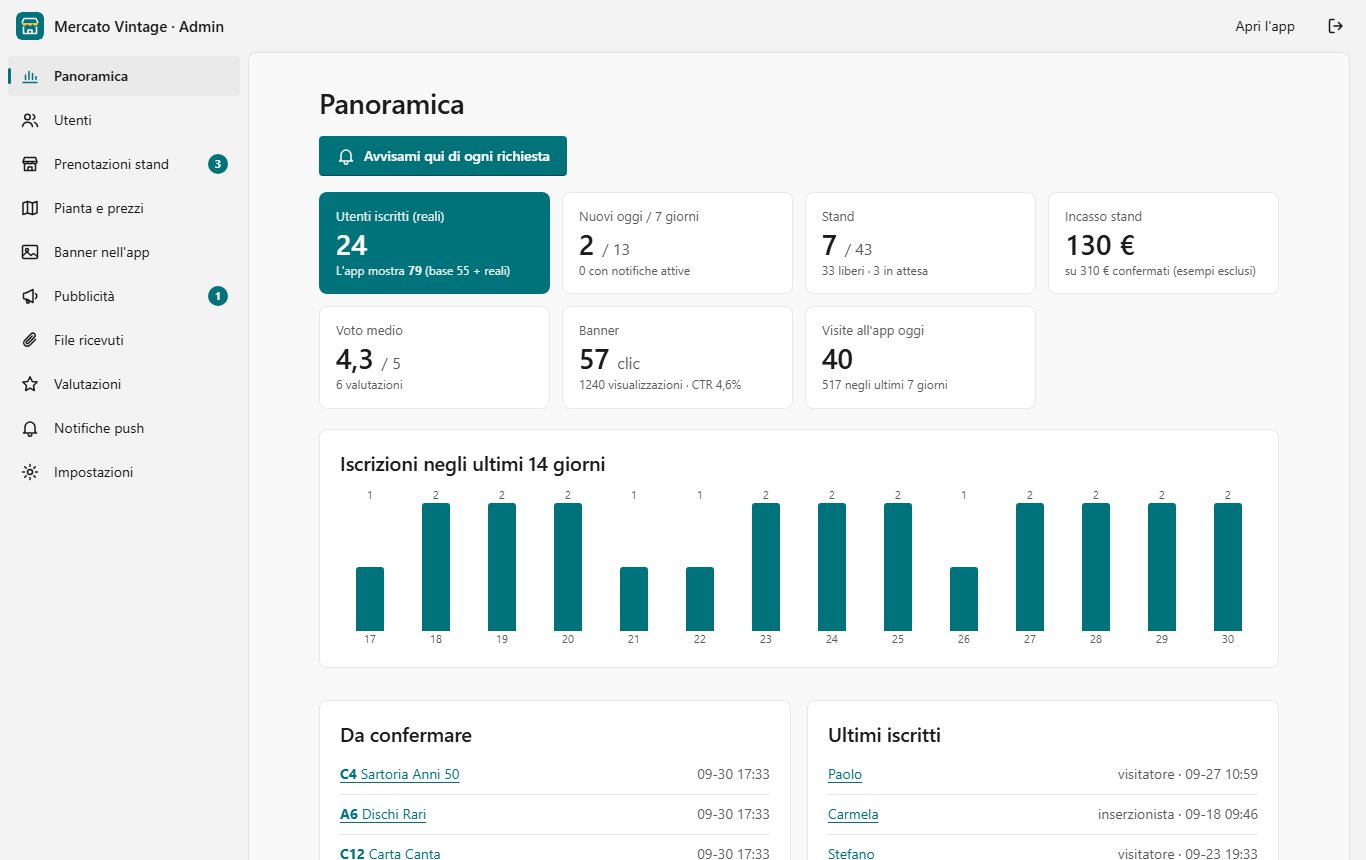The image size is (1366, 860).
Task: Click the Mercato Vintage storefront logo icon
Action: (x=30, y=26)
